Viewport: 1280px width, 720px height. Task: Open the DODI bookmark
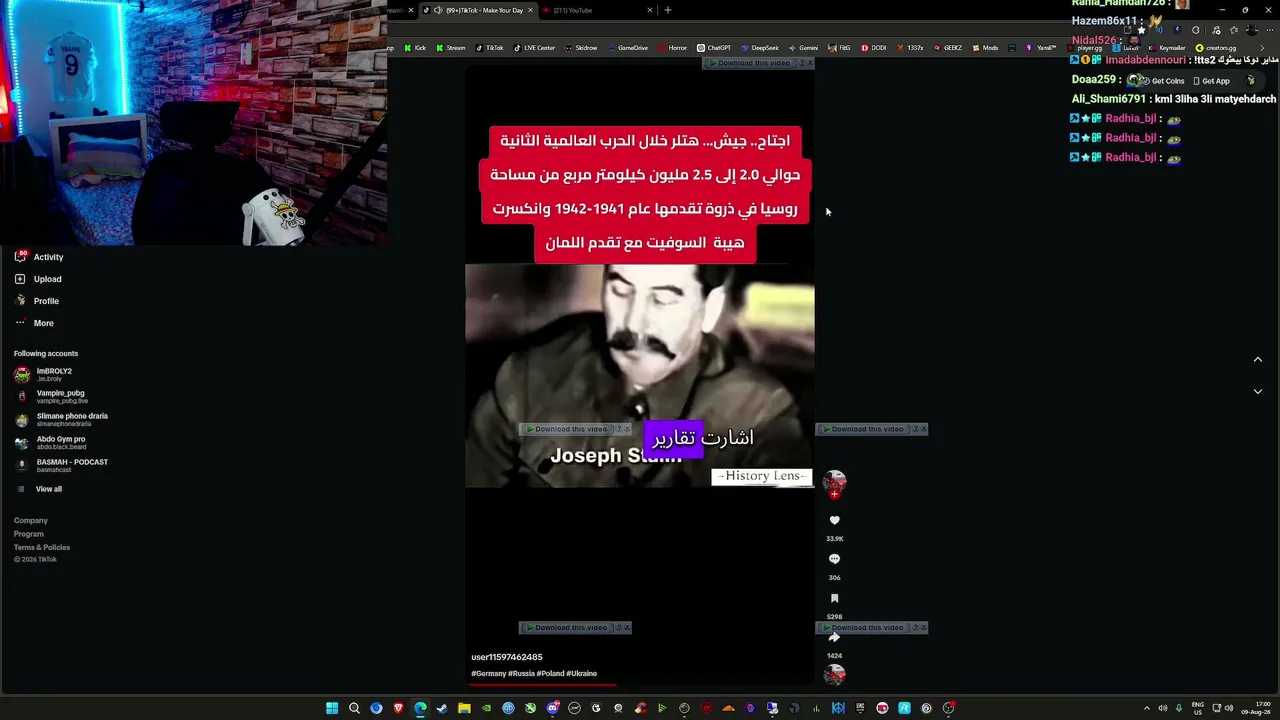[874, 48]
